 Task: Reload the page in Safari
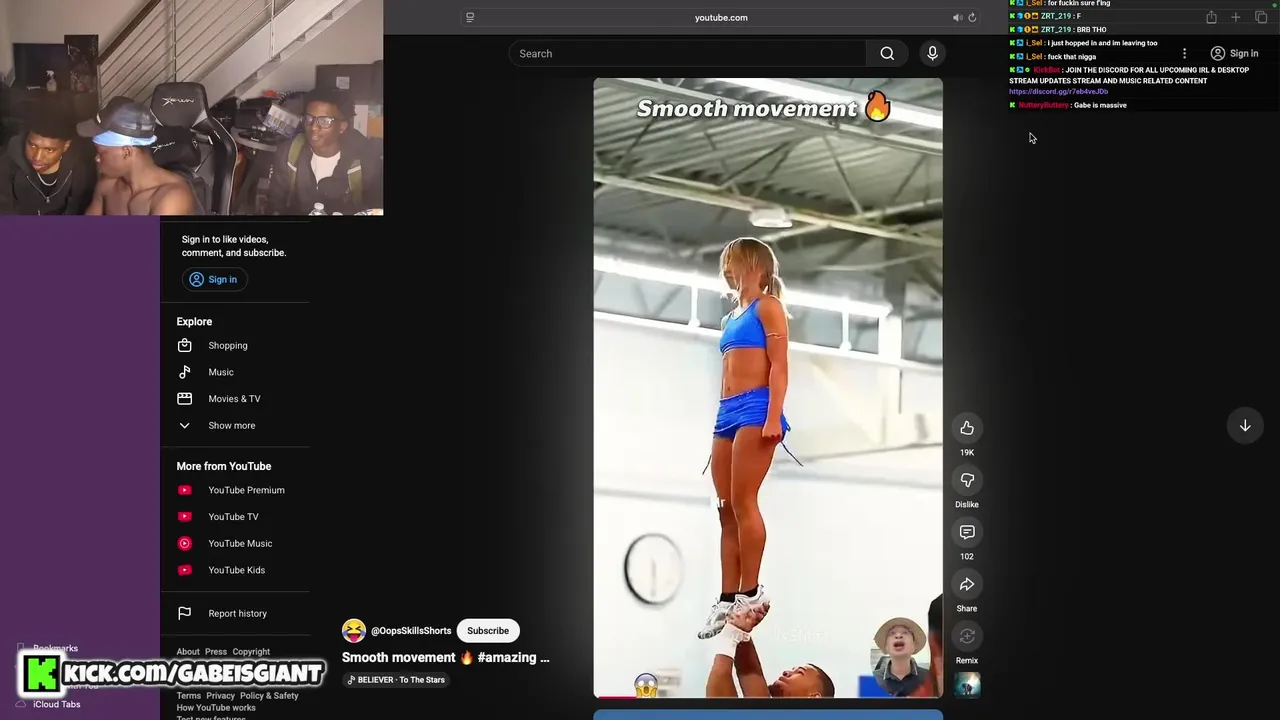[972, 17]
